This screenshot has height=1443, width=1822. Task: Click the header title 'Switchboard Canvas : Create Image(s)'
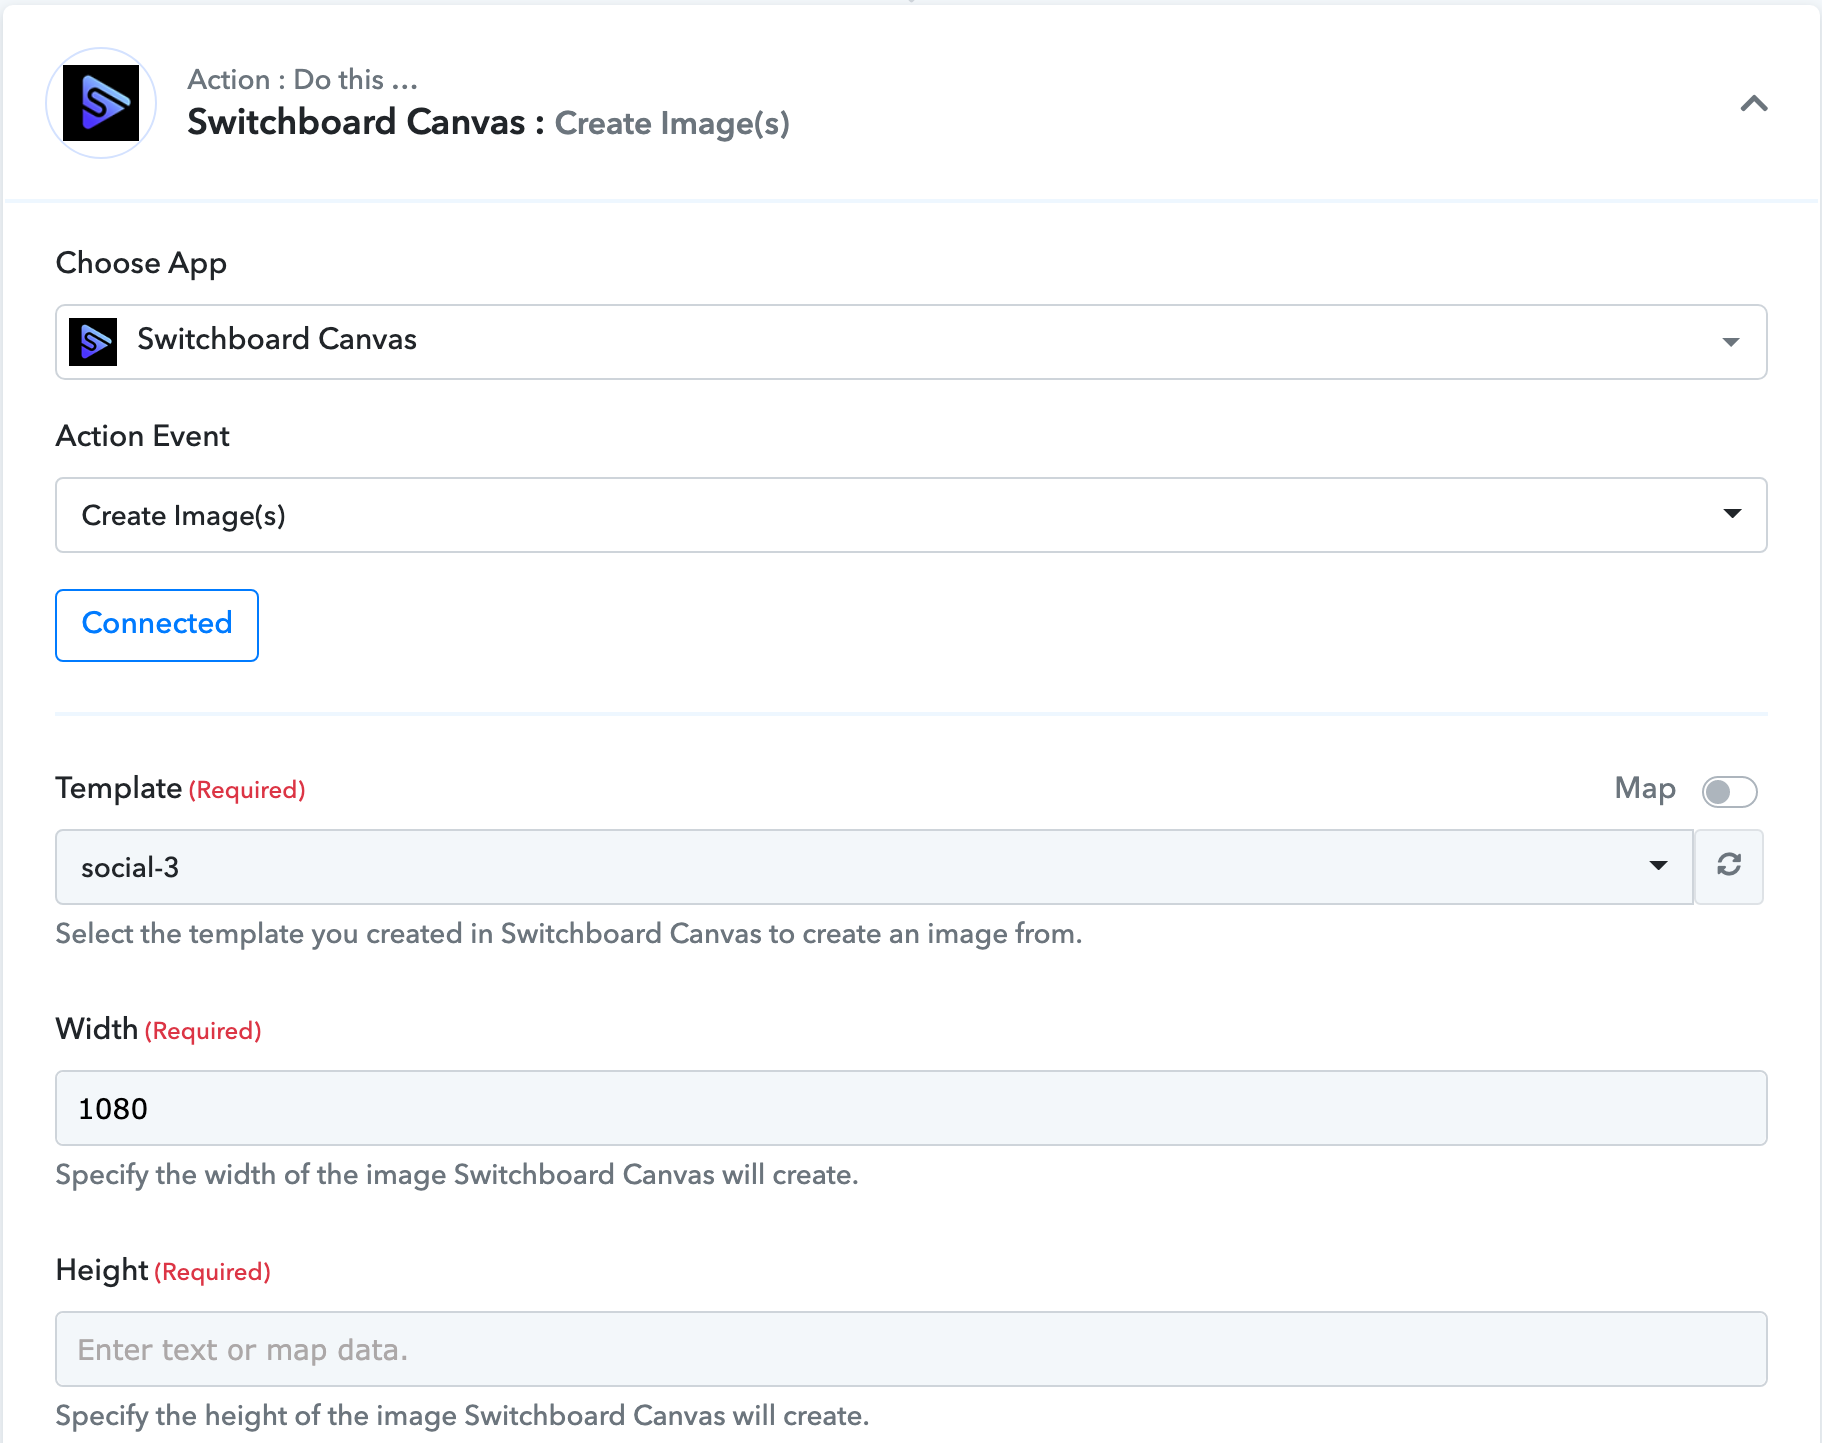(488, 122)
